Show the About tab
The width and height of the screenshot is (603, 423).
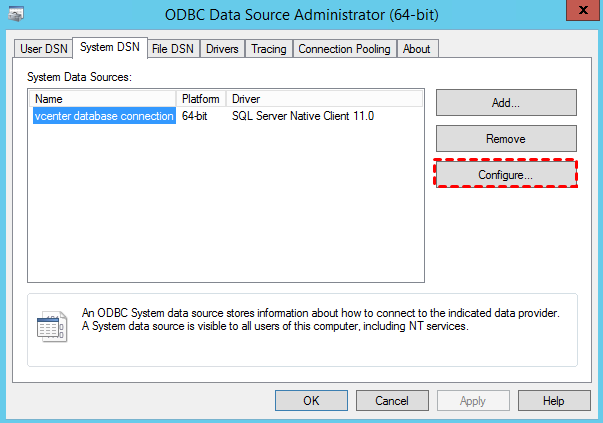[416, 49]
